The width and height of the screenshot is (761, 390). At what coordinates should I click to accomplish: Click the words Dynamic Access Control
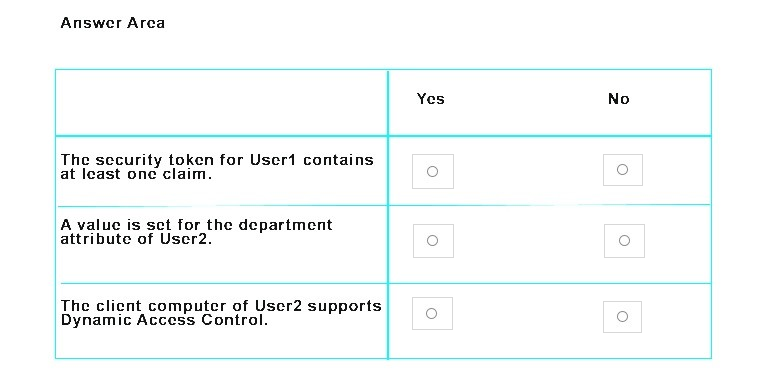(x=164, y=320)
